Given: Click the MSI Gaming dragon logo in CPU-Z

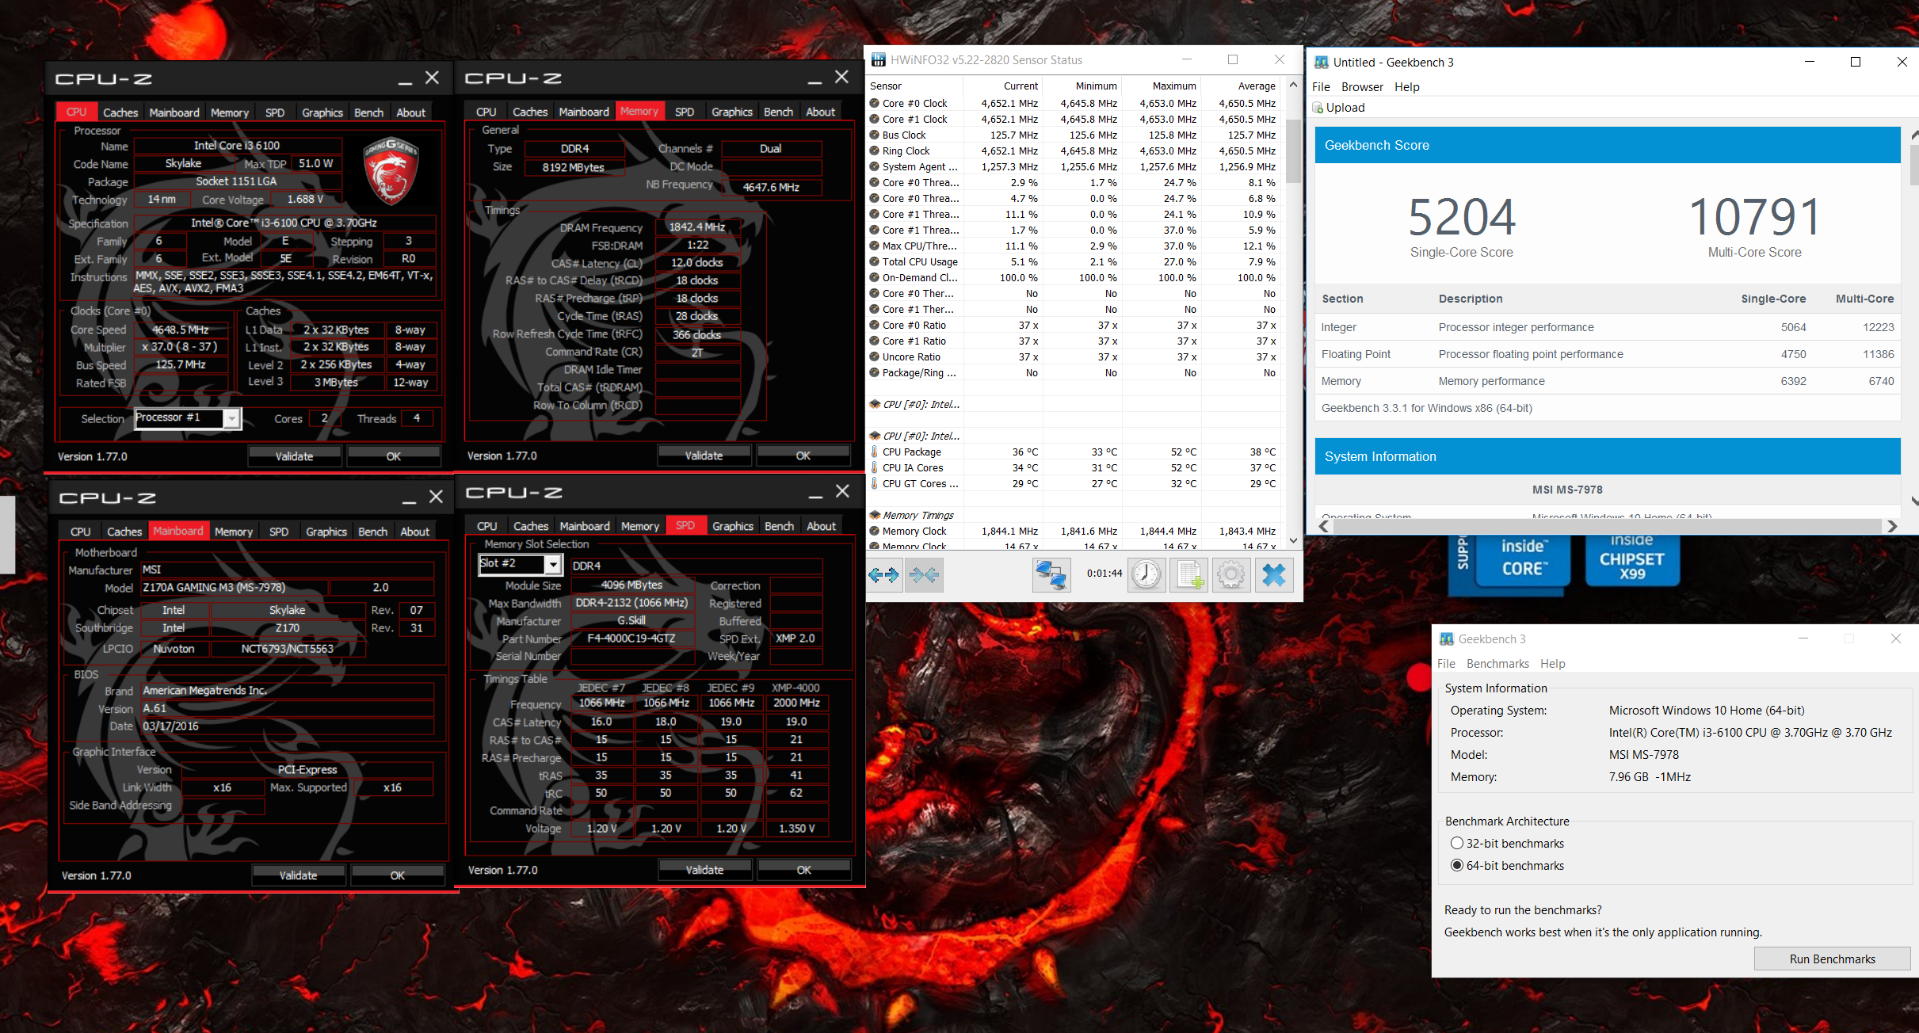Looking at the screenshot, I should tap(391, 171).
